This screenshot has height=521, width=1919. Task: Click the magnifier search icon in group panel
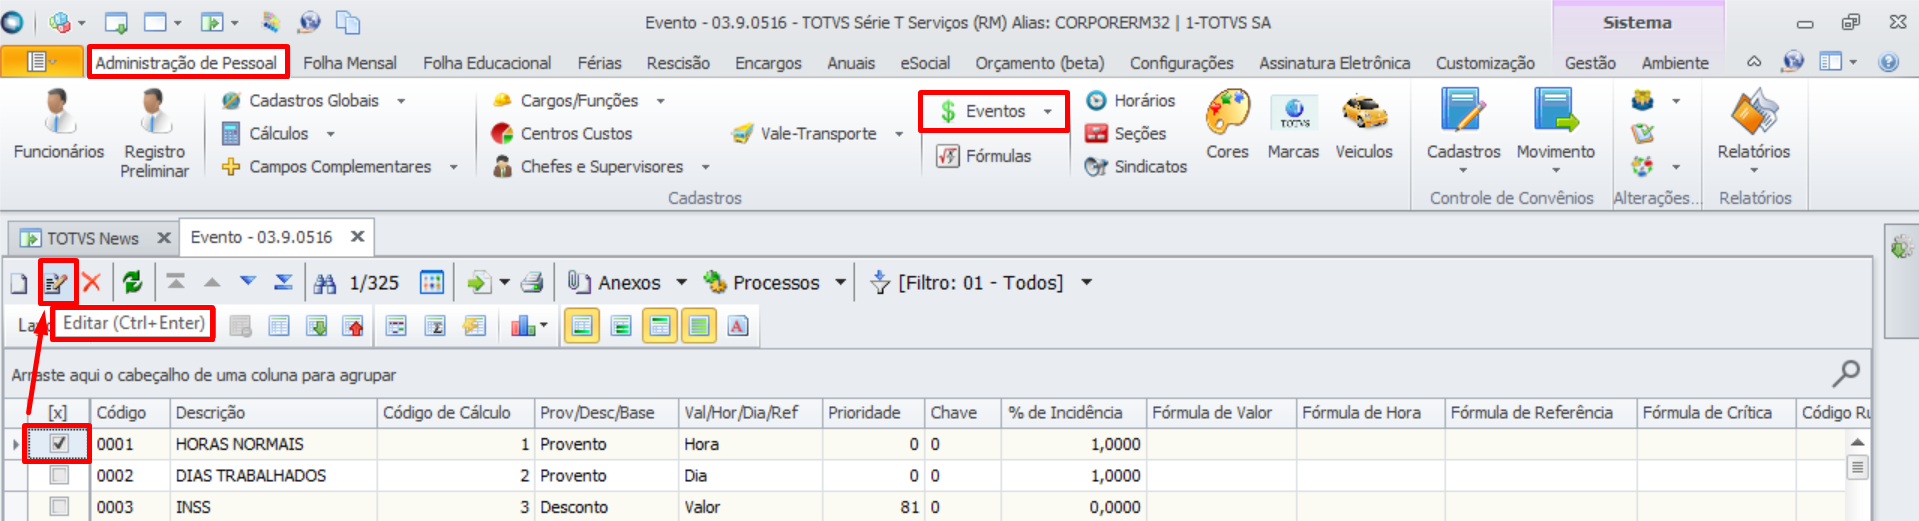[1846, 374]
